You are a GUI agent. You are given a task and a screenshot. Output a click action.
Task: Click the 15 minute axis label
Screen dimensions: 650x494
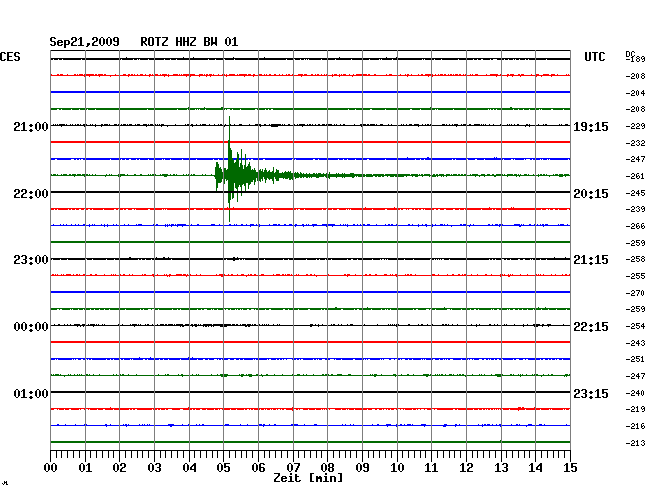[570, 467]
